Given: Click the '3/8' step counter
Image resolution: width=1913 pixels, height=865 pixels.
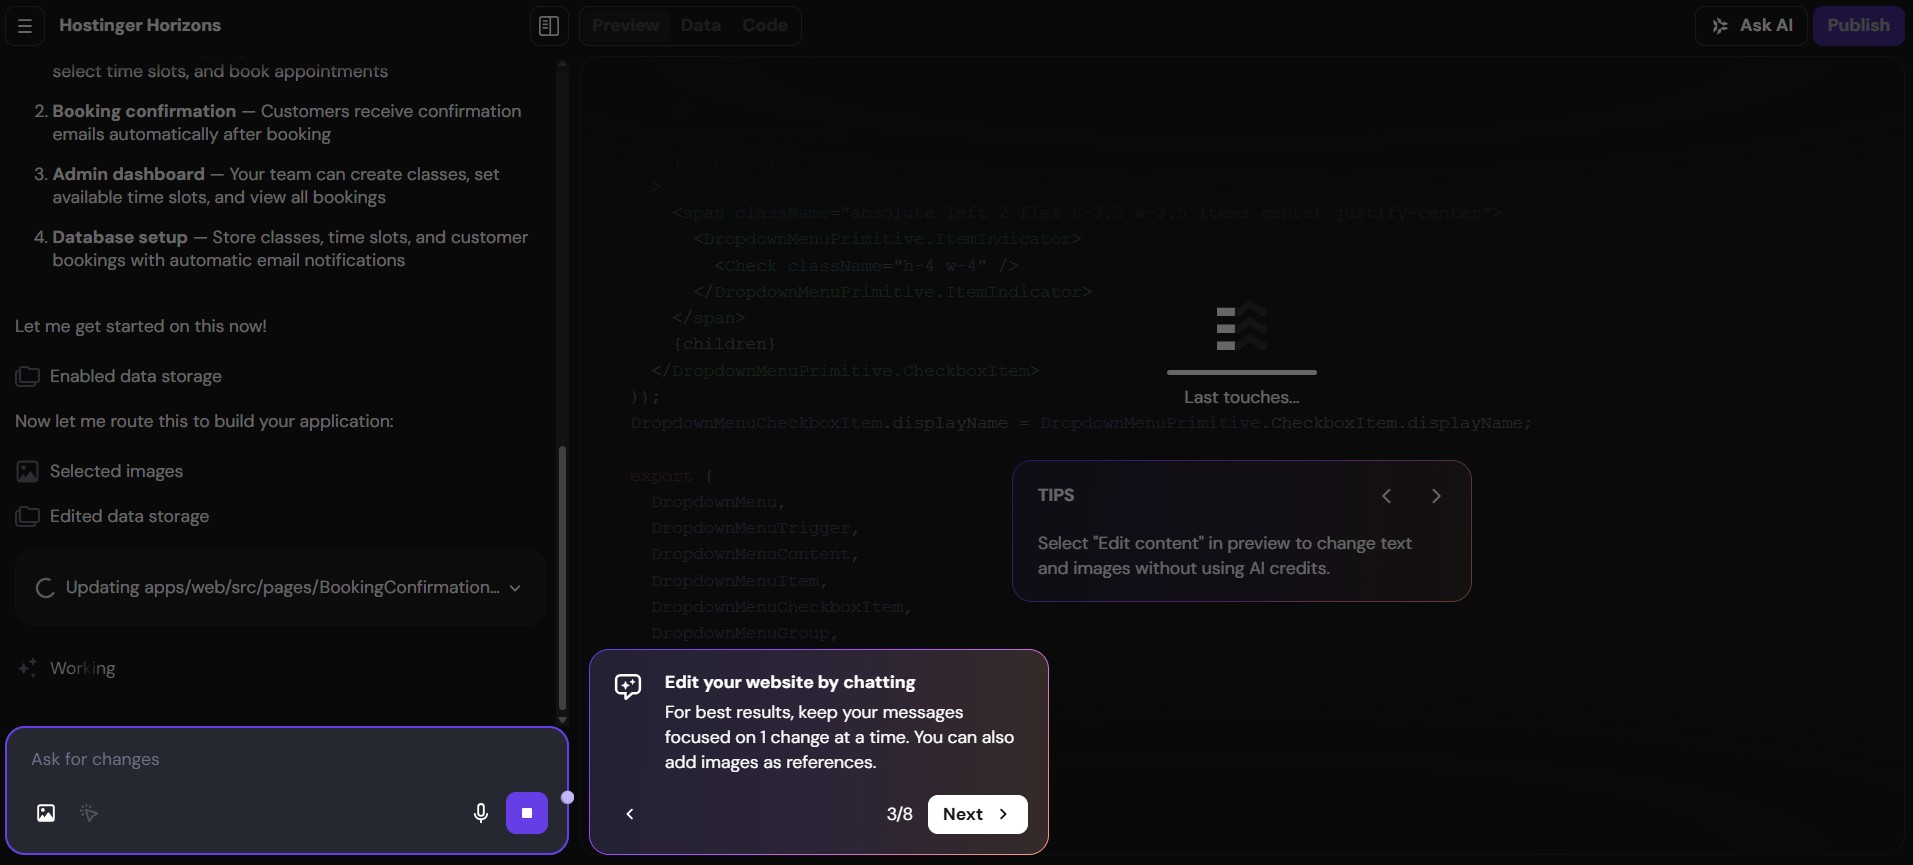Looking at the screenshot, I should tap(899, 814).
